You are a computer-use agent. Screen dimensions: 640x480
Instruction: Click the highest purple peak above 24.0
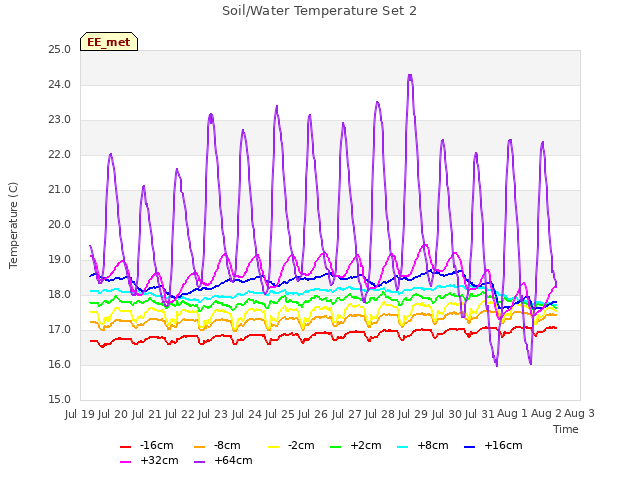[410, 75]
